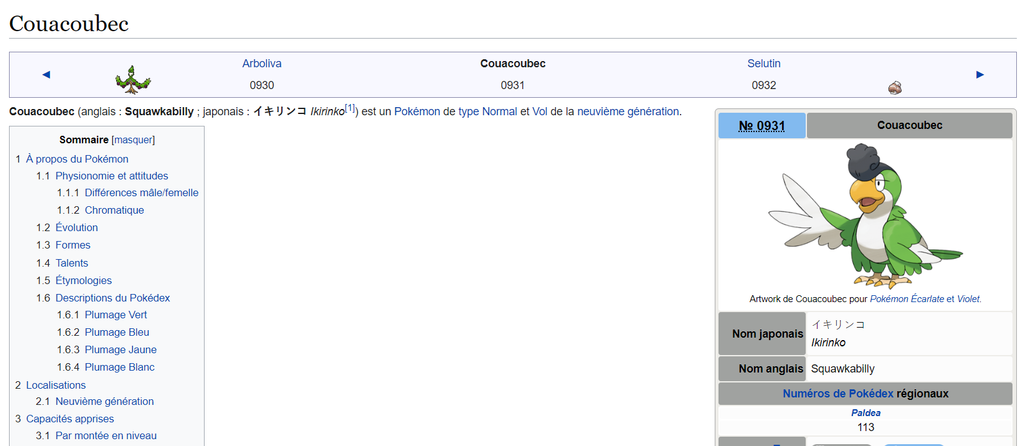Screen dimensions: 1024x446
Task: Go to Plumage Jaune section
Action: tap(121, 349)
